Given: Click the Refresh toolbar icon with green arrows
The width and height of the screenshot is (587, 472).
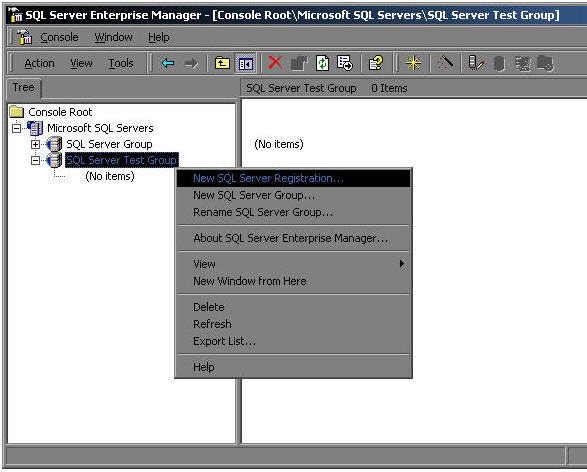Looking at the screenshot, I should (322, 63).
